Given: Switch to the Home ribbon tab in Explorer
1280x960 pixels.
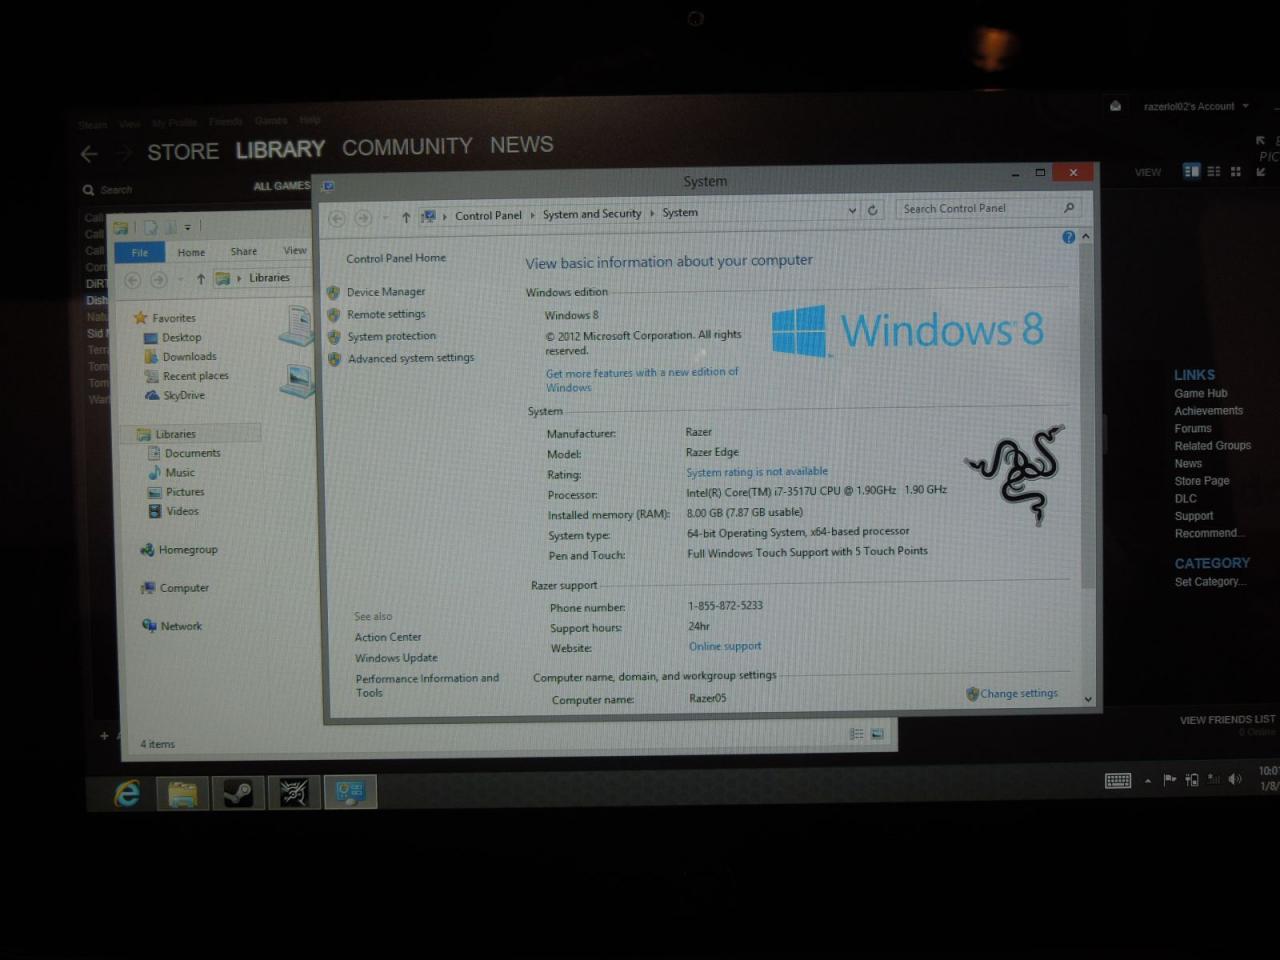Looking at the screenshot, I should (x=191, y=252).
